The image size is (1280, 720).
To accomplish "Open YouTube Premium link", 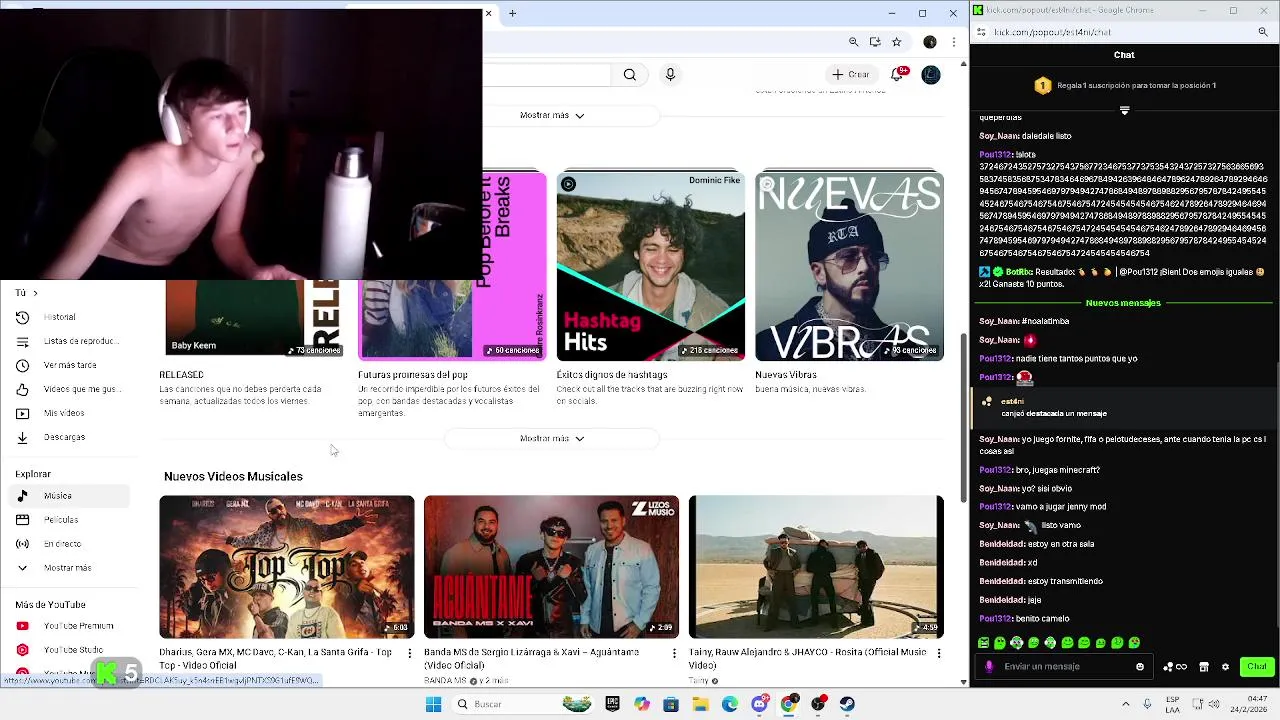I will coord(71,626).
